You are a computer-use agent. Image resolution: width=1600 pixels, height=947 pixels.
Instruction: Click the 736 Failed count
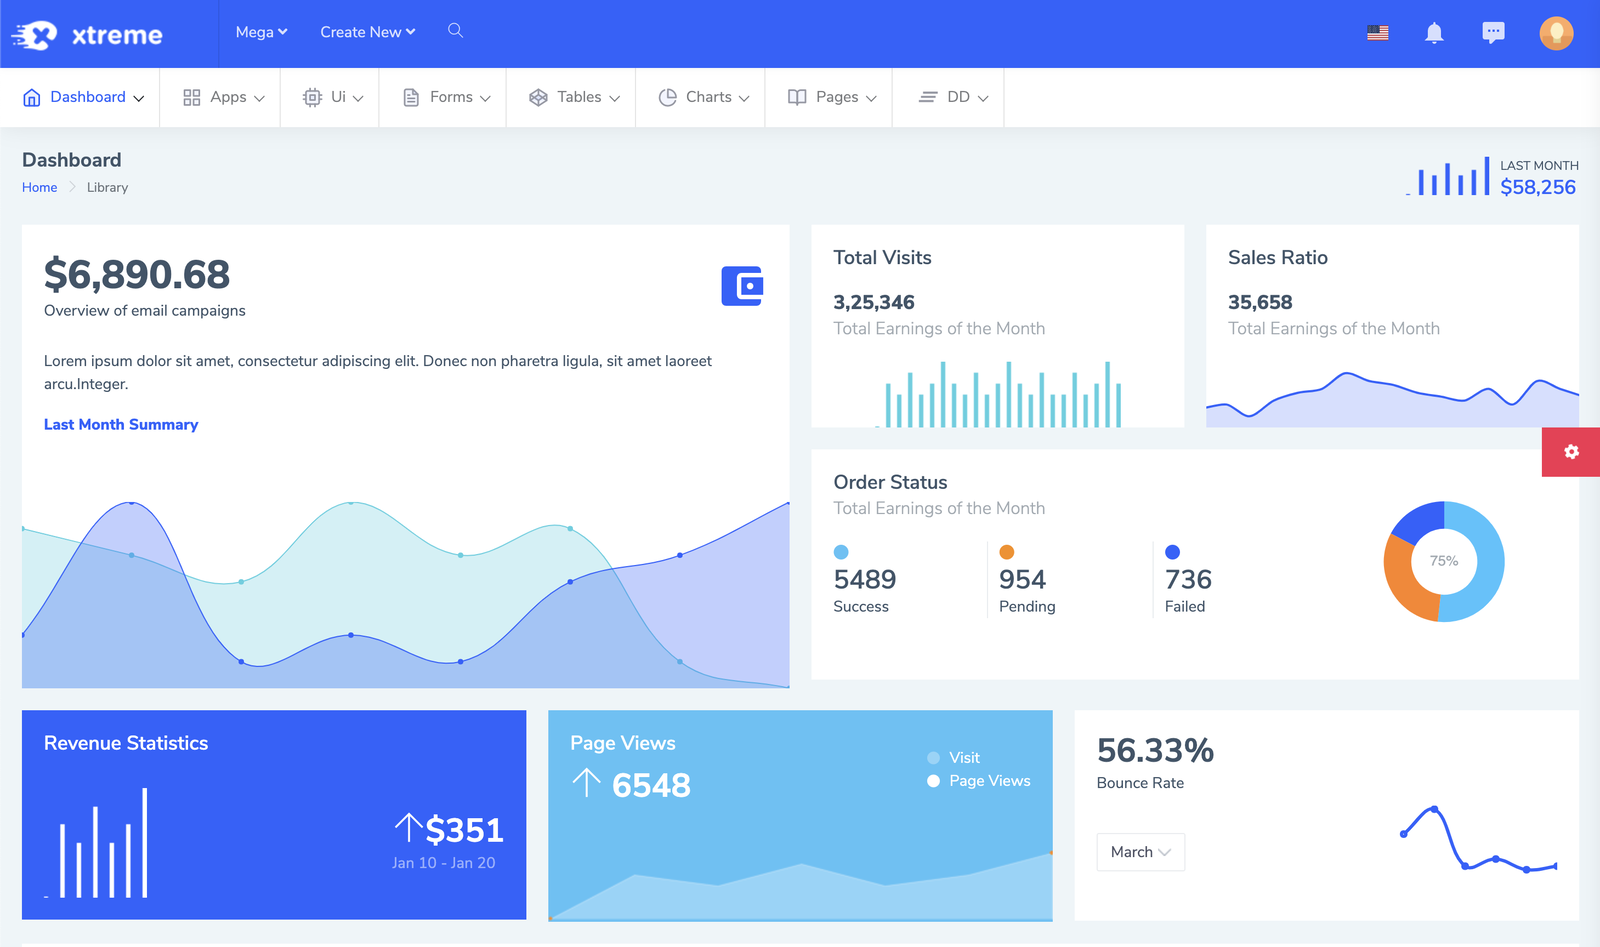point(1188,579)
